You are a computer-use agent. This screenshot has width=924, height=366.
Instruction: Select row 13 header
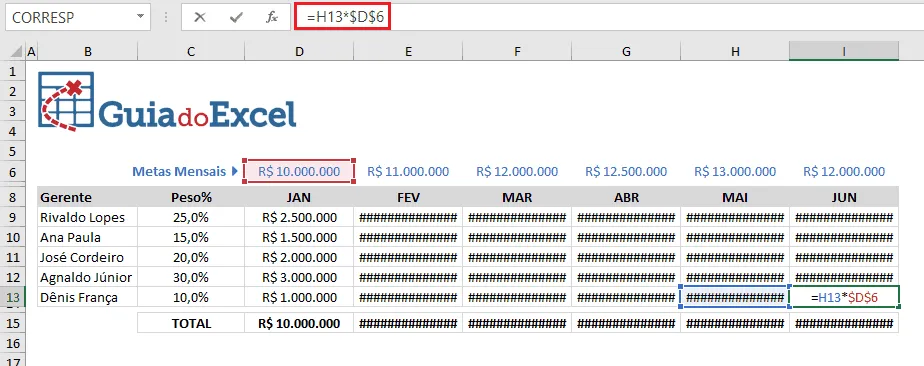[x=12, y=297]
